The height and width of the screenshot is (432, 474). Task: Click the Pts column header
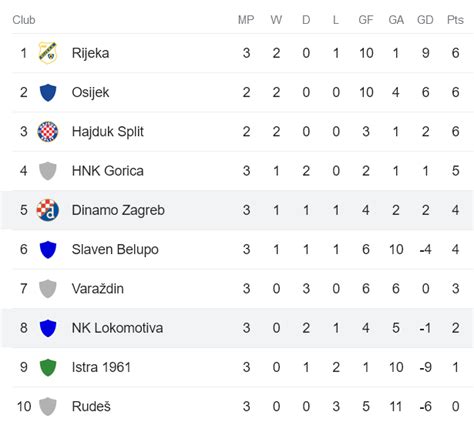point(455,20)
